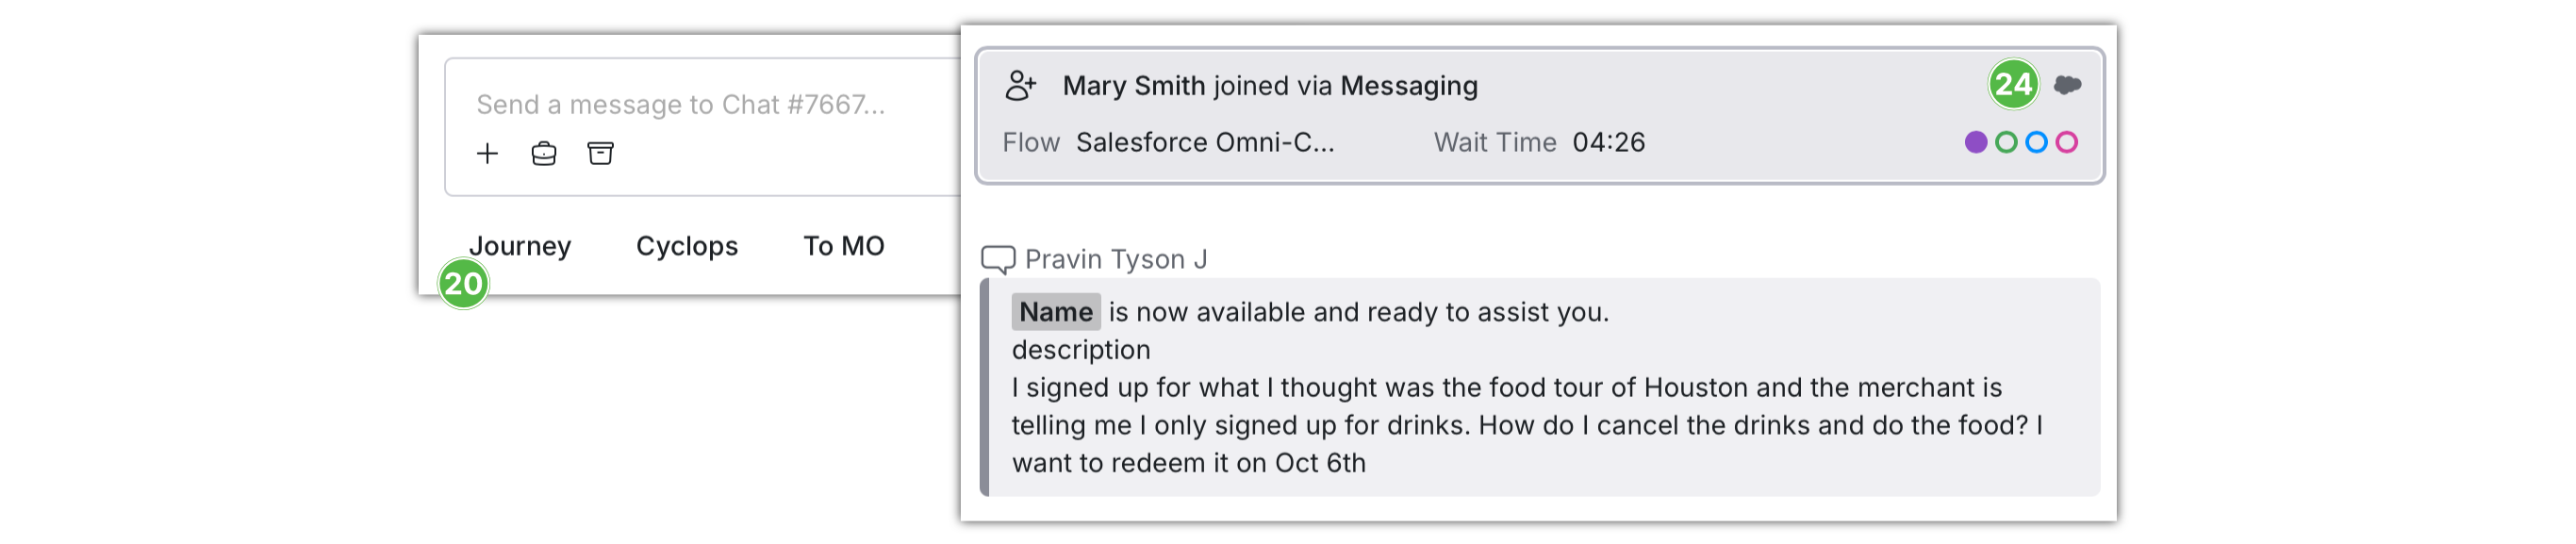
Task: Select the To MO tab
Action: tap(843, 246)
